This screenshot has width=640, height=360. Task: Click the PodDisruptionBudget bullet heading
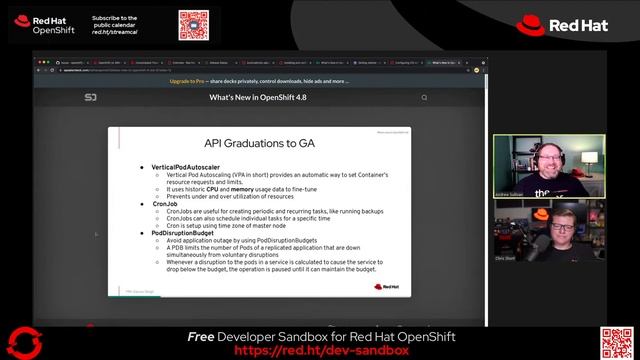pyautogui.click(x=182, y=233)
